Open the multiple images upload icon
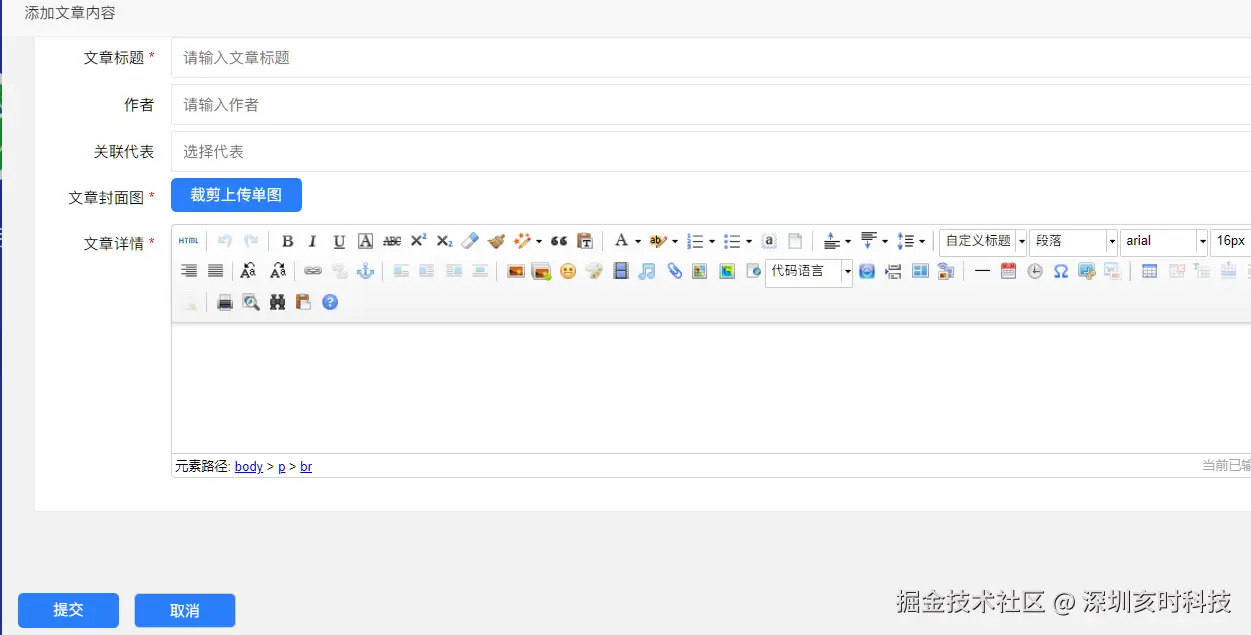1251x635 pixels. (x=542, y=271)
